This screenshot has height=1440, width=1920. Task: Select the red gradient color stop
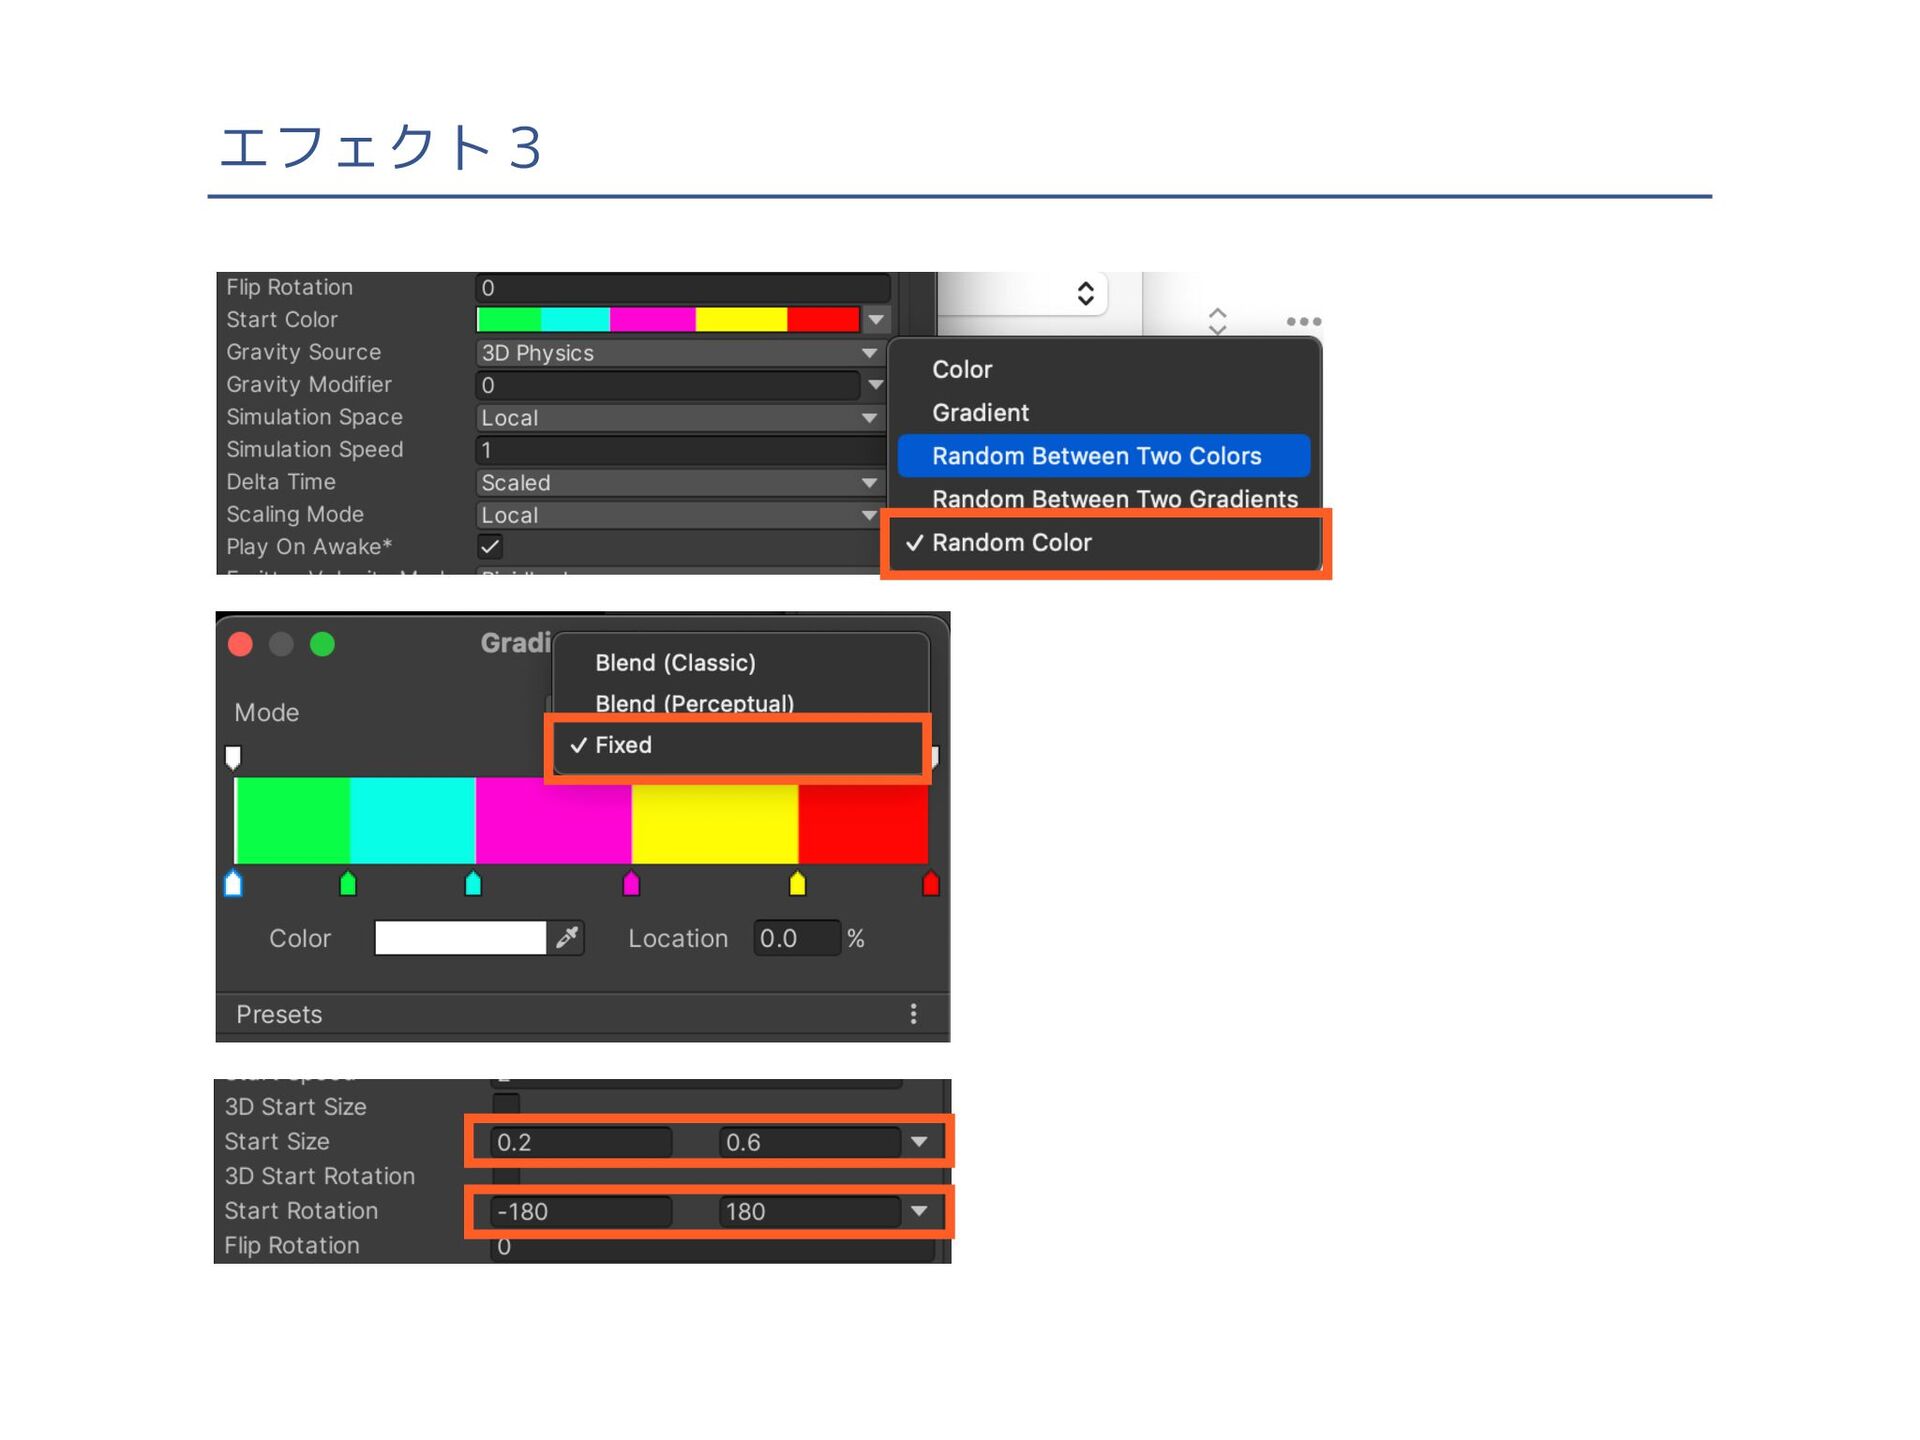(930, 884)
